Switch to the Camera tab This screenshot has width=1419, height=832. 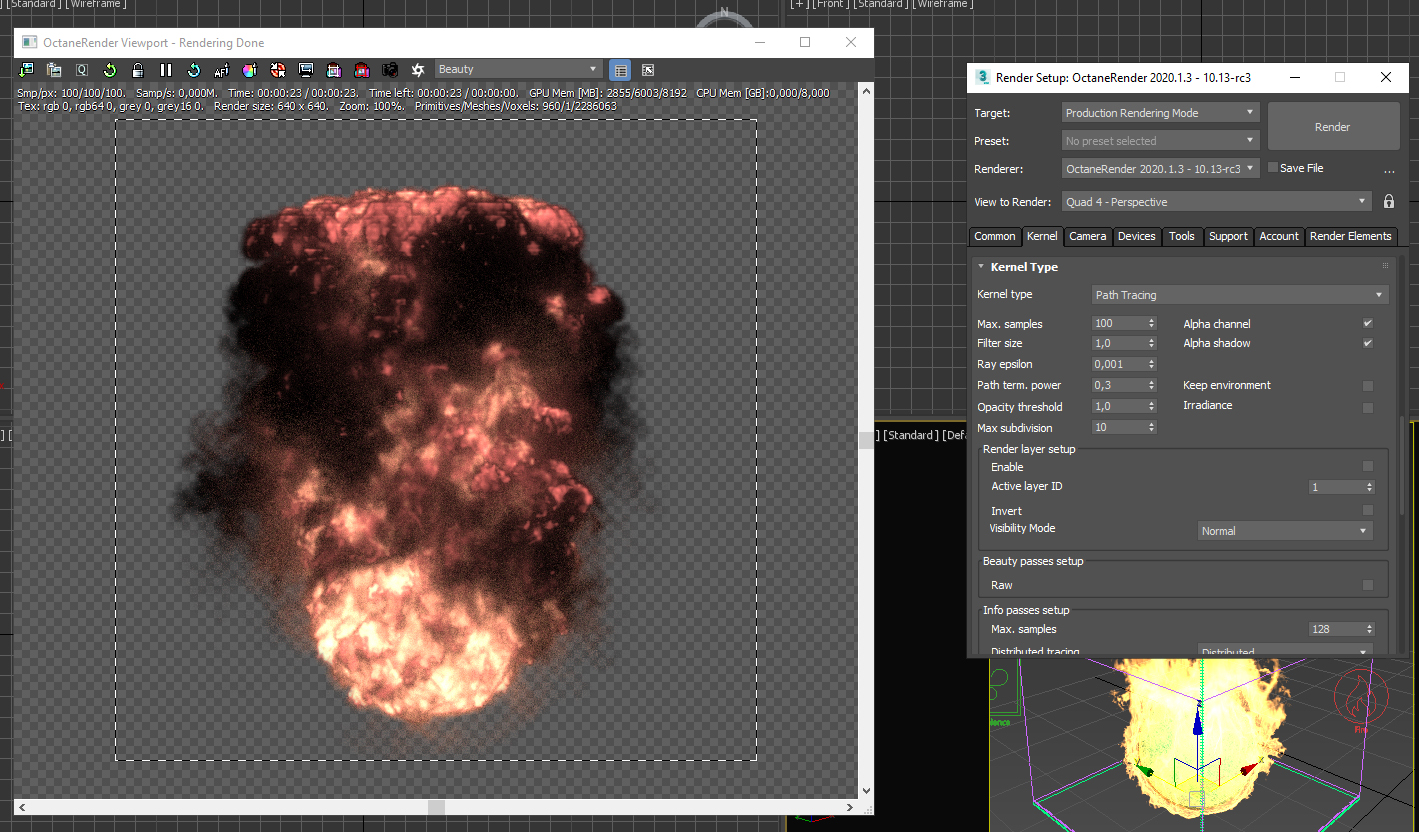[x=1087, y=237]
